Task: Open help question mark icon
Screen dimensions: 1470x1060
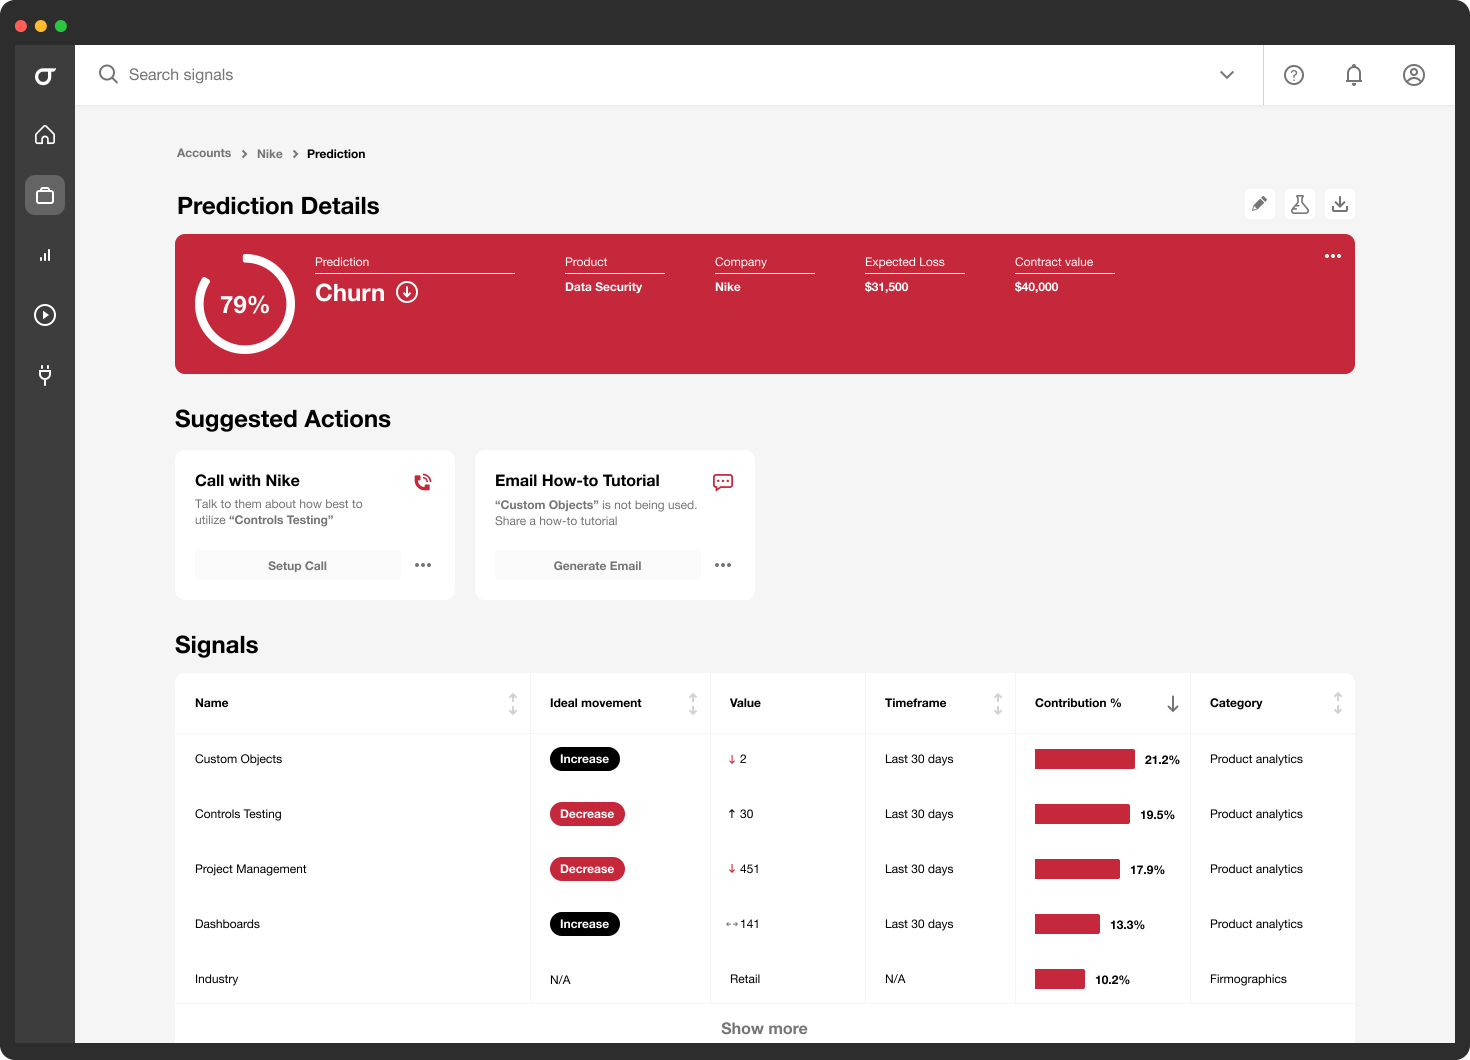Action: (1294, 75)
